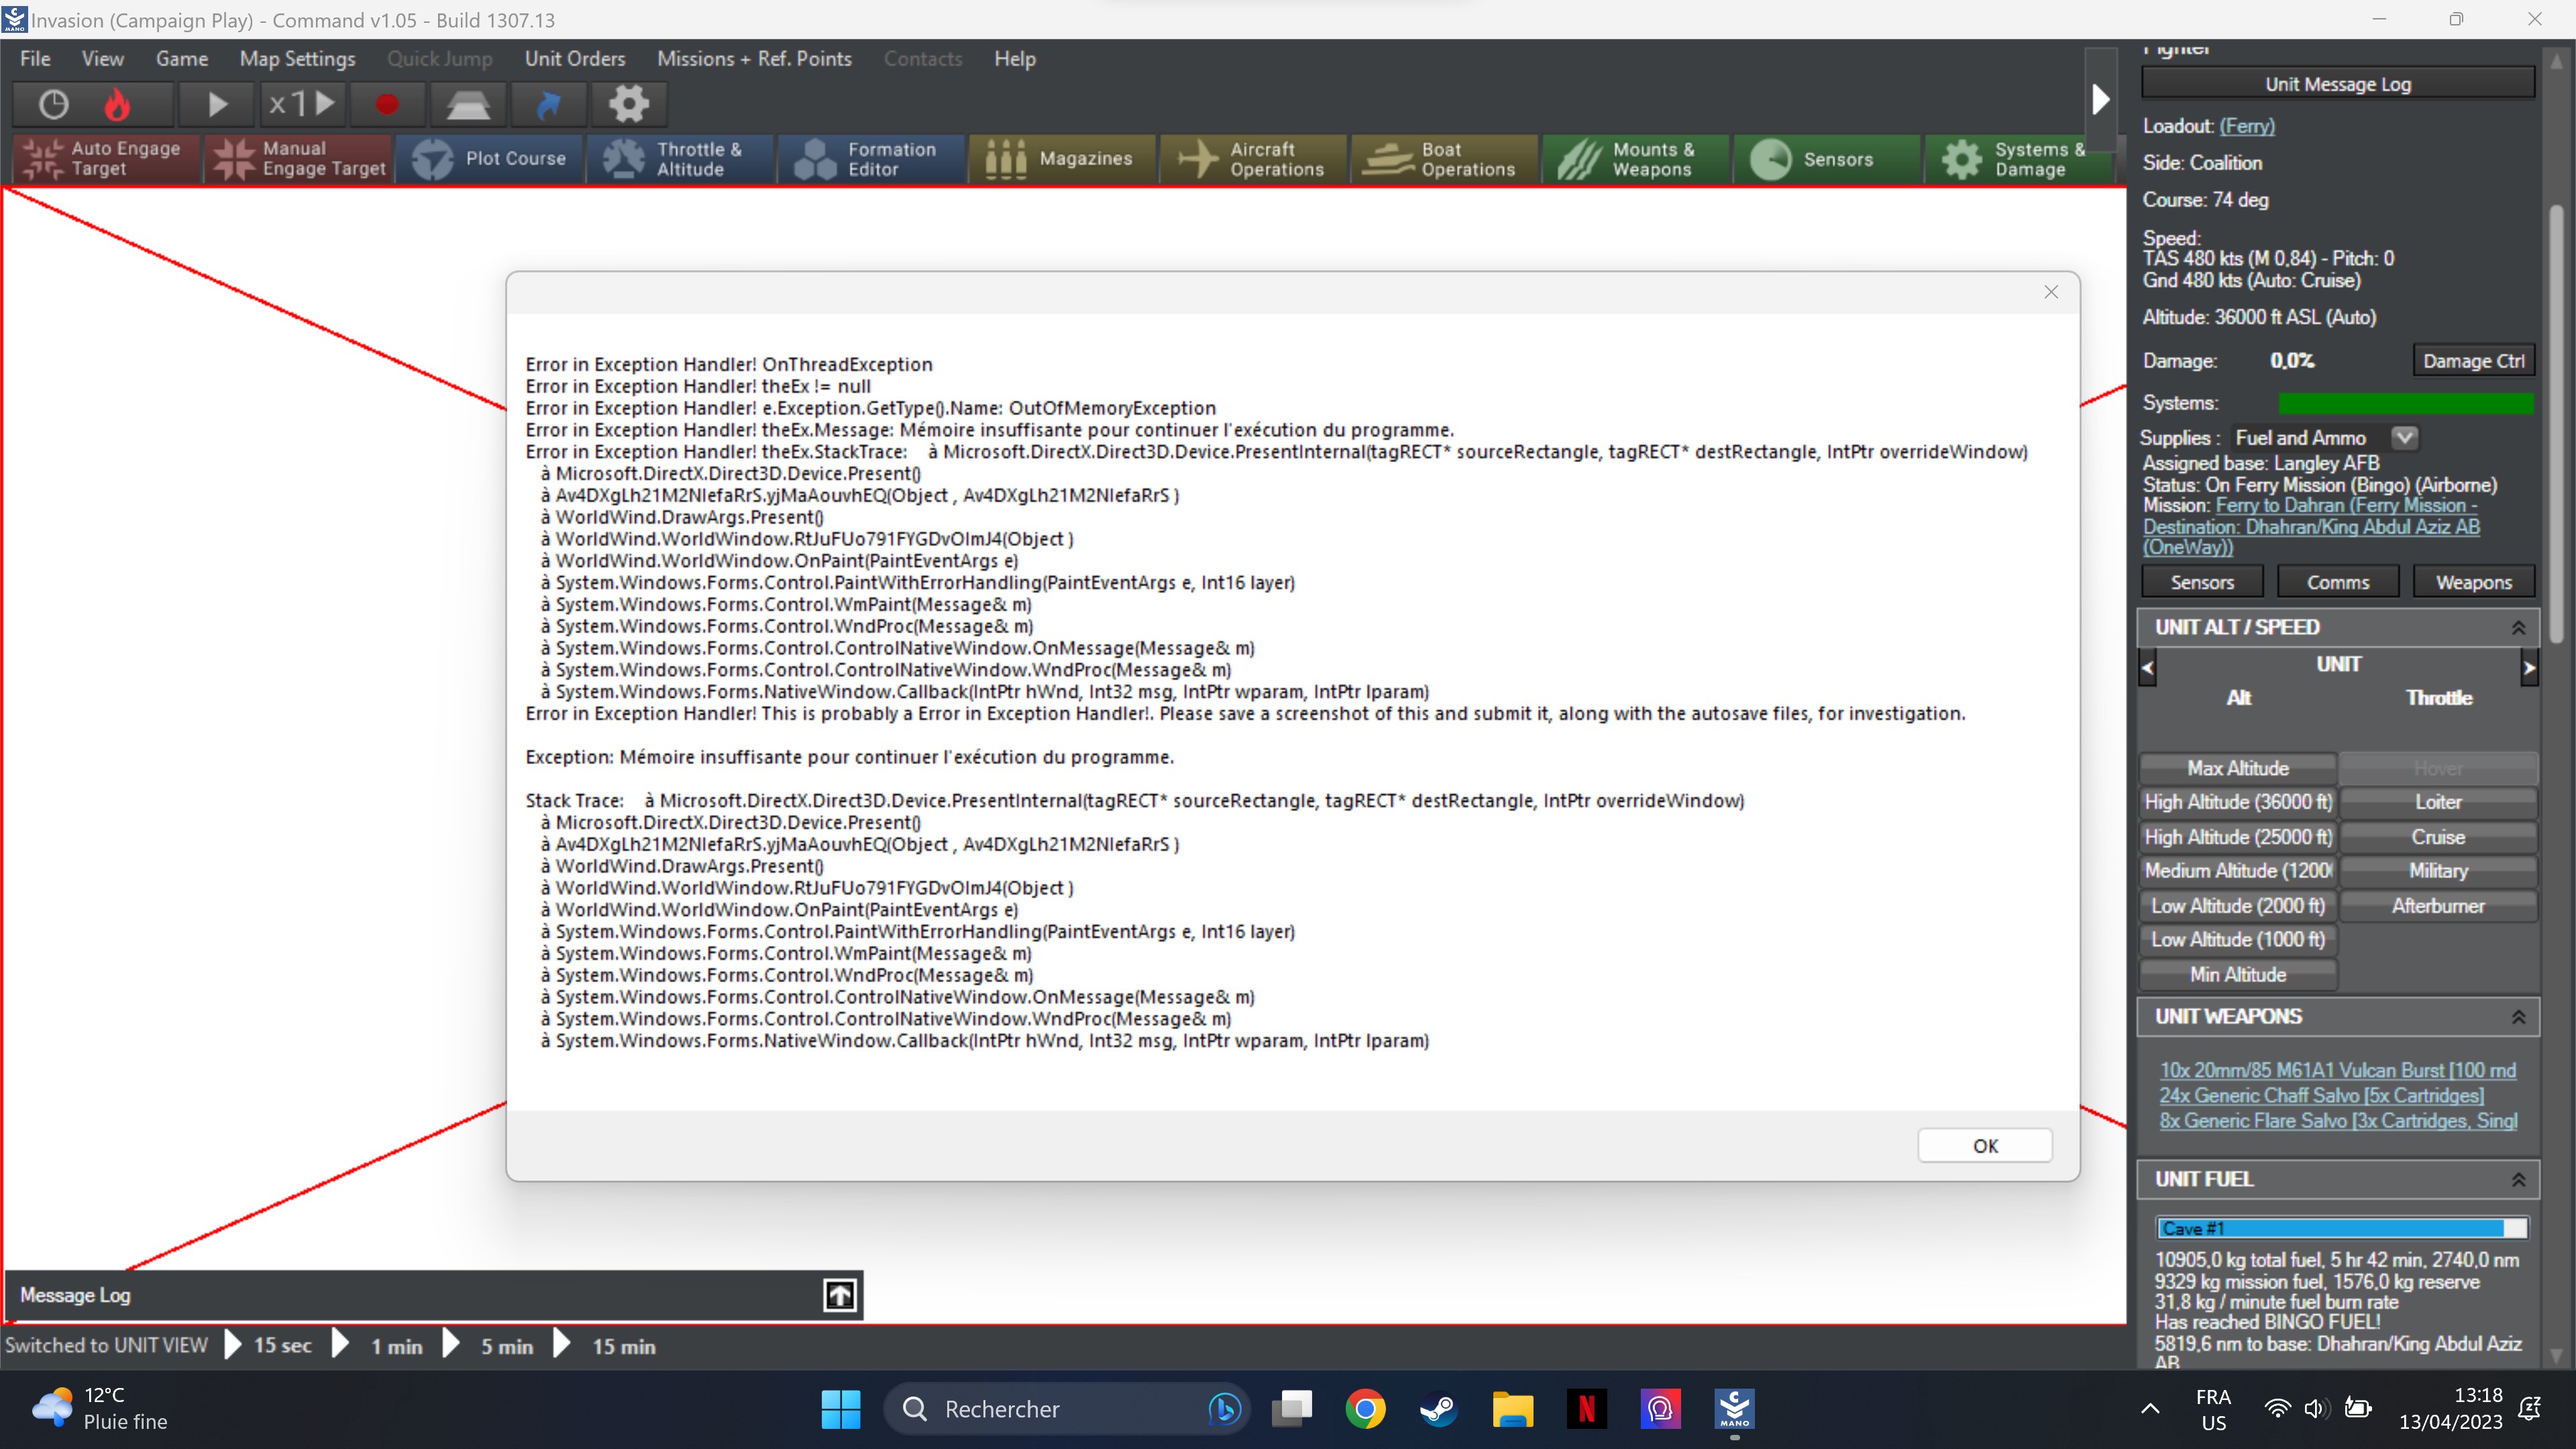Click the red record button

click(x=387, y=104)
